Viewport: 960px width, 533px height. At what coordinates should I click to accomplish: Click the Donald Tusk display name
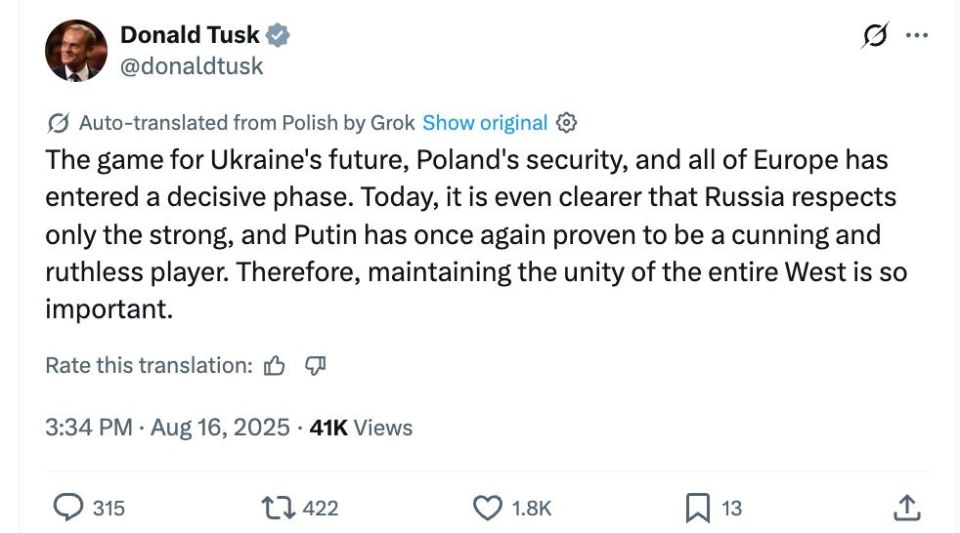point(190,35)
